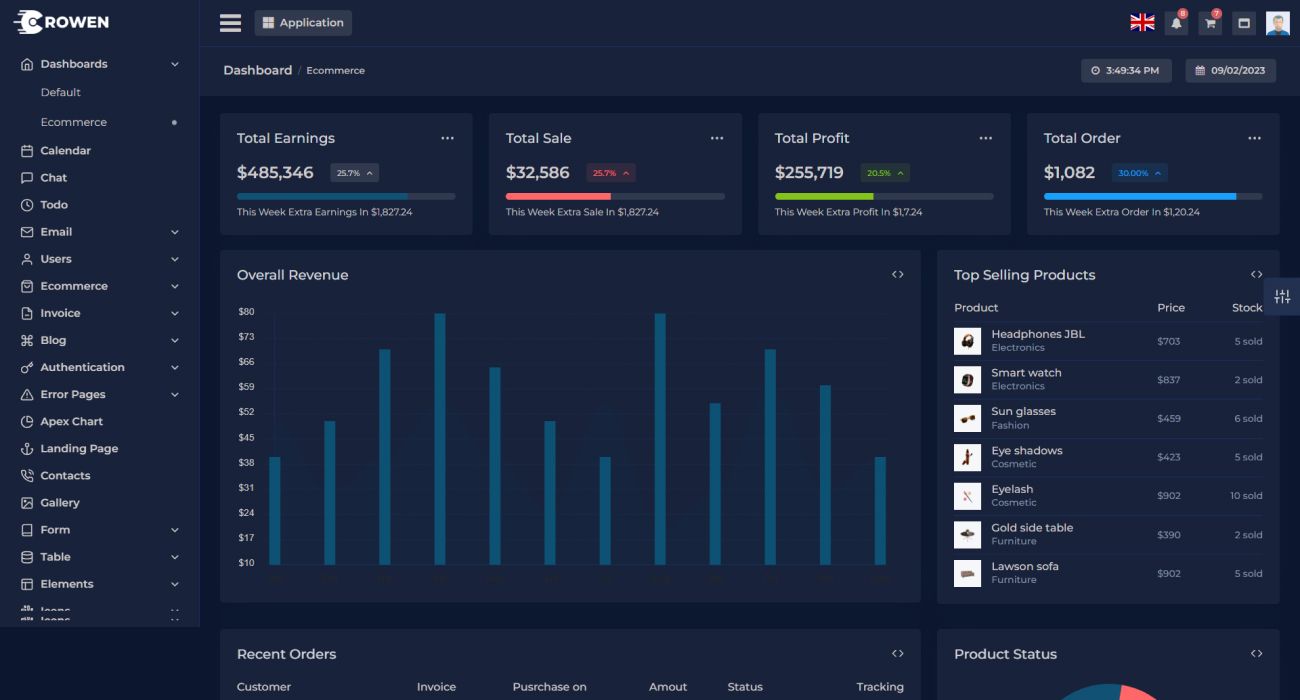Click the Calendar icon in sidebar
The height and width of the screenshot is (700, 1300).
pos(27,151)
